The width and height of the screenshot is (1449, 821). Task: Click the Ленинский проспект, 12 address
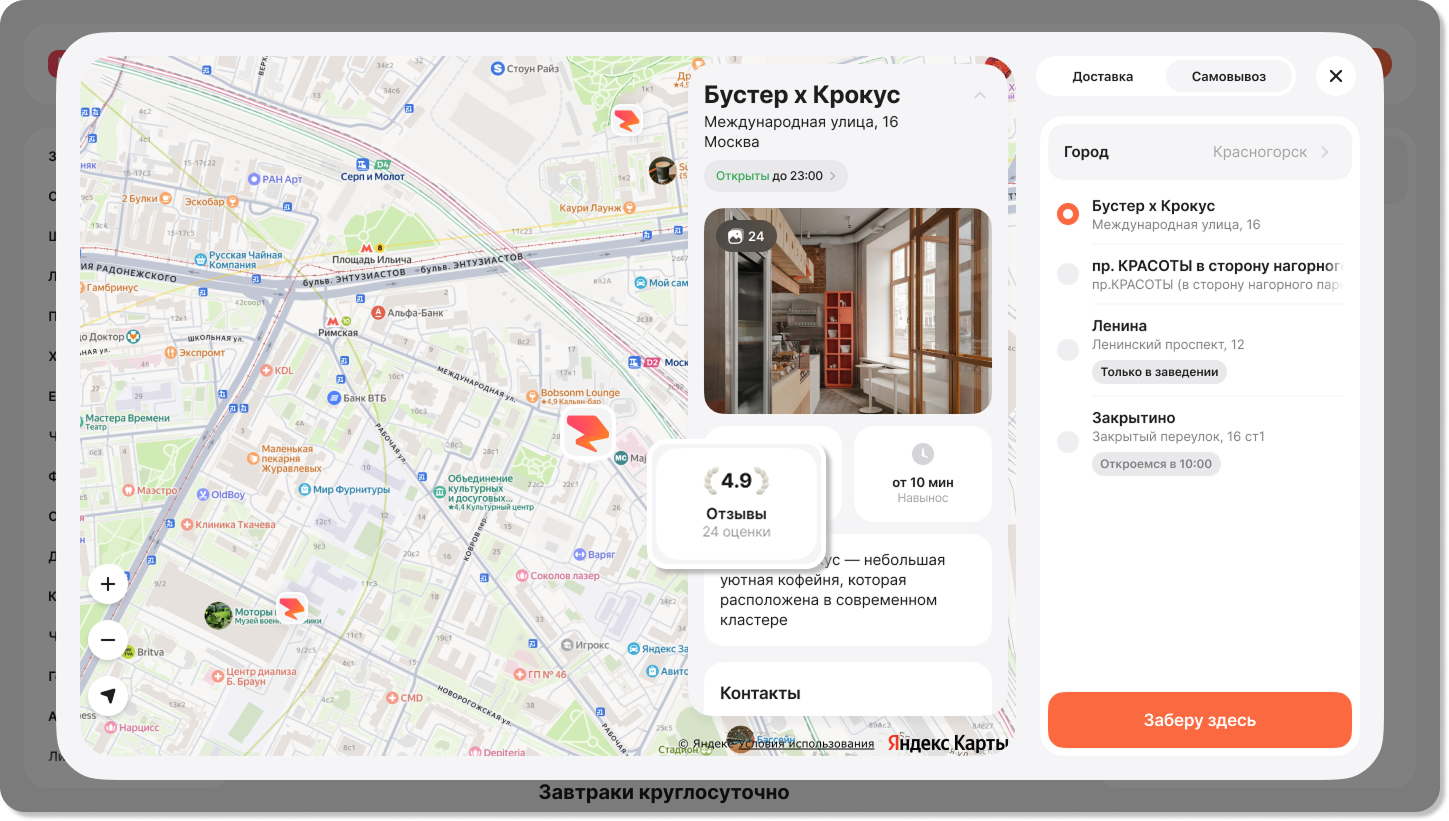[x=1168, y=345]
